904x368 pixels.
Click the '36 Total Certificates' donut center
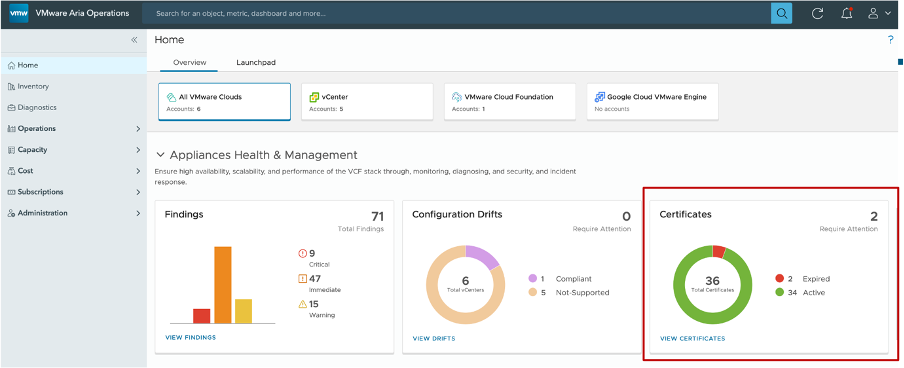[713, 284]
